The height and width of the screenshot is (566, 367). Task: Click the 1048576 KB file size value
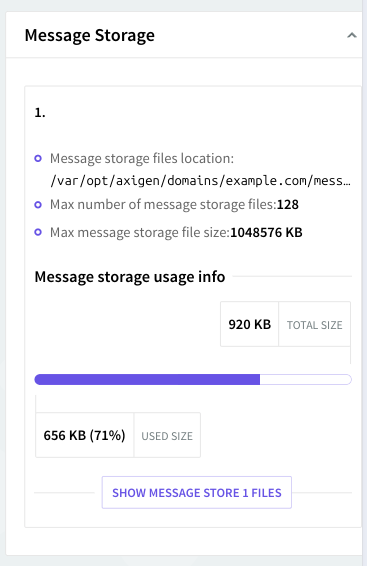pos(266,232)
